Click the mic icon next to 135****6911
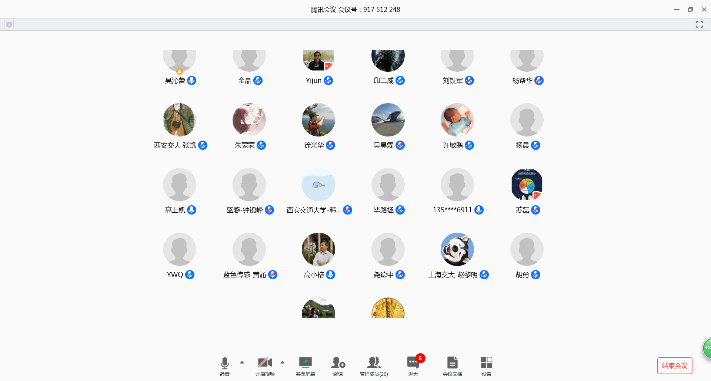The width and height of the screenshot is (711, 381). pos(479,210)
